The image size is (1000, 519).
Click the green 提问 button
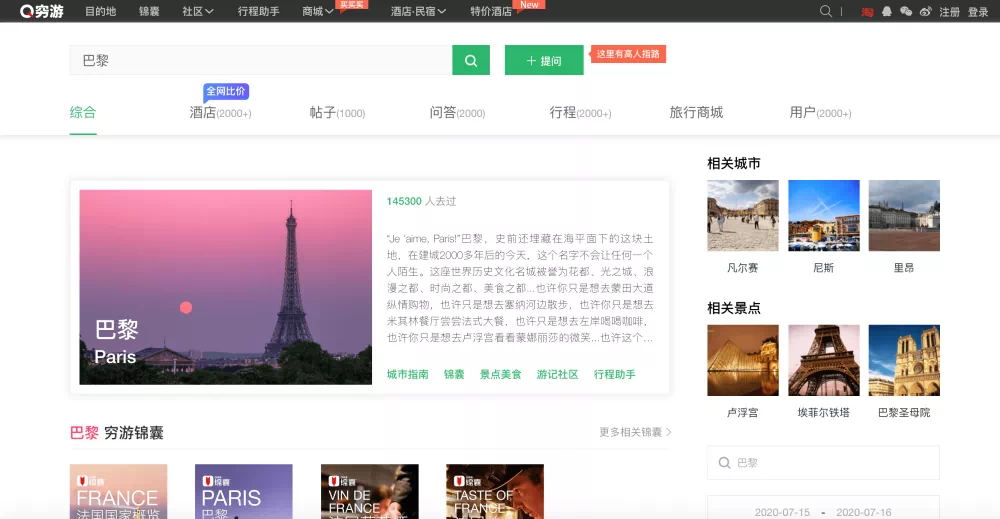[x=544, y=60]
